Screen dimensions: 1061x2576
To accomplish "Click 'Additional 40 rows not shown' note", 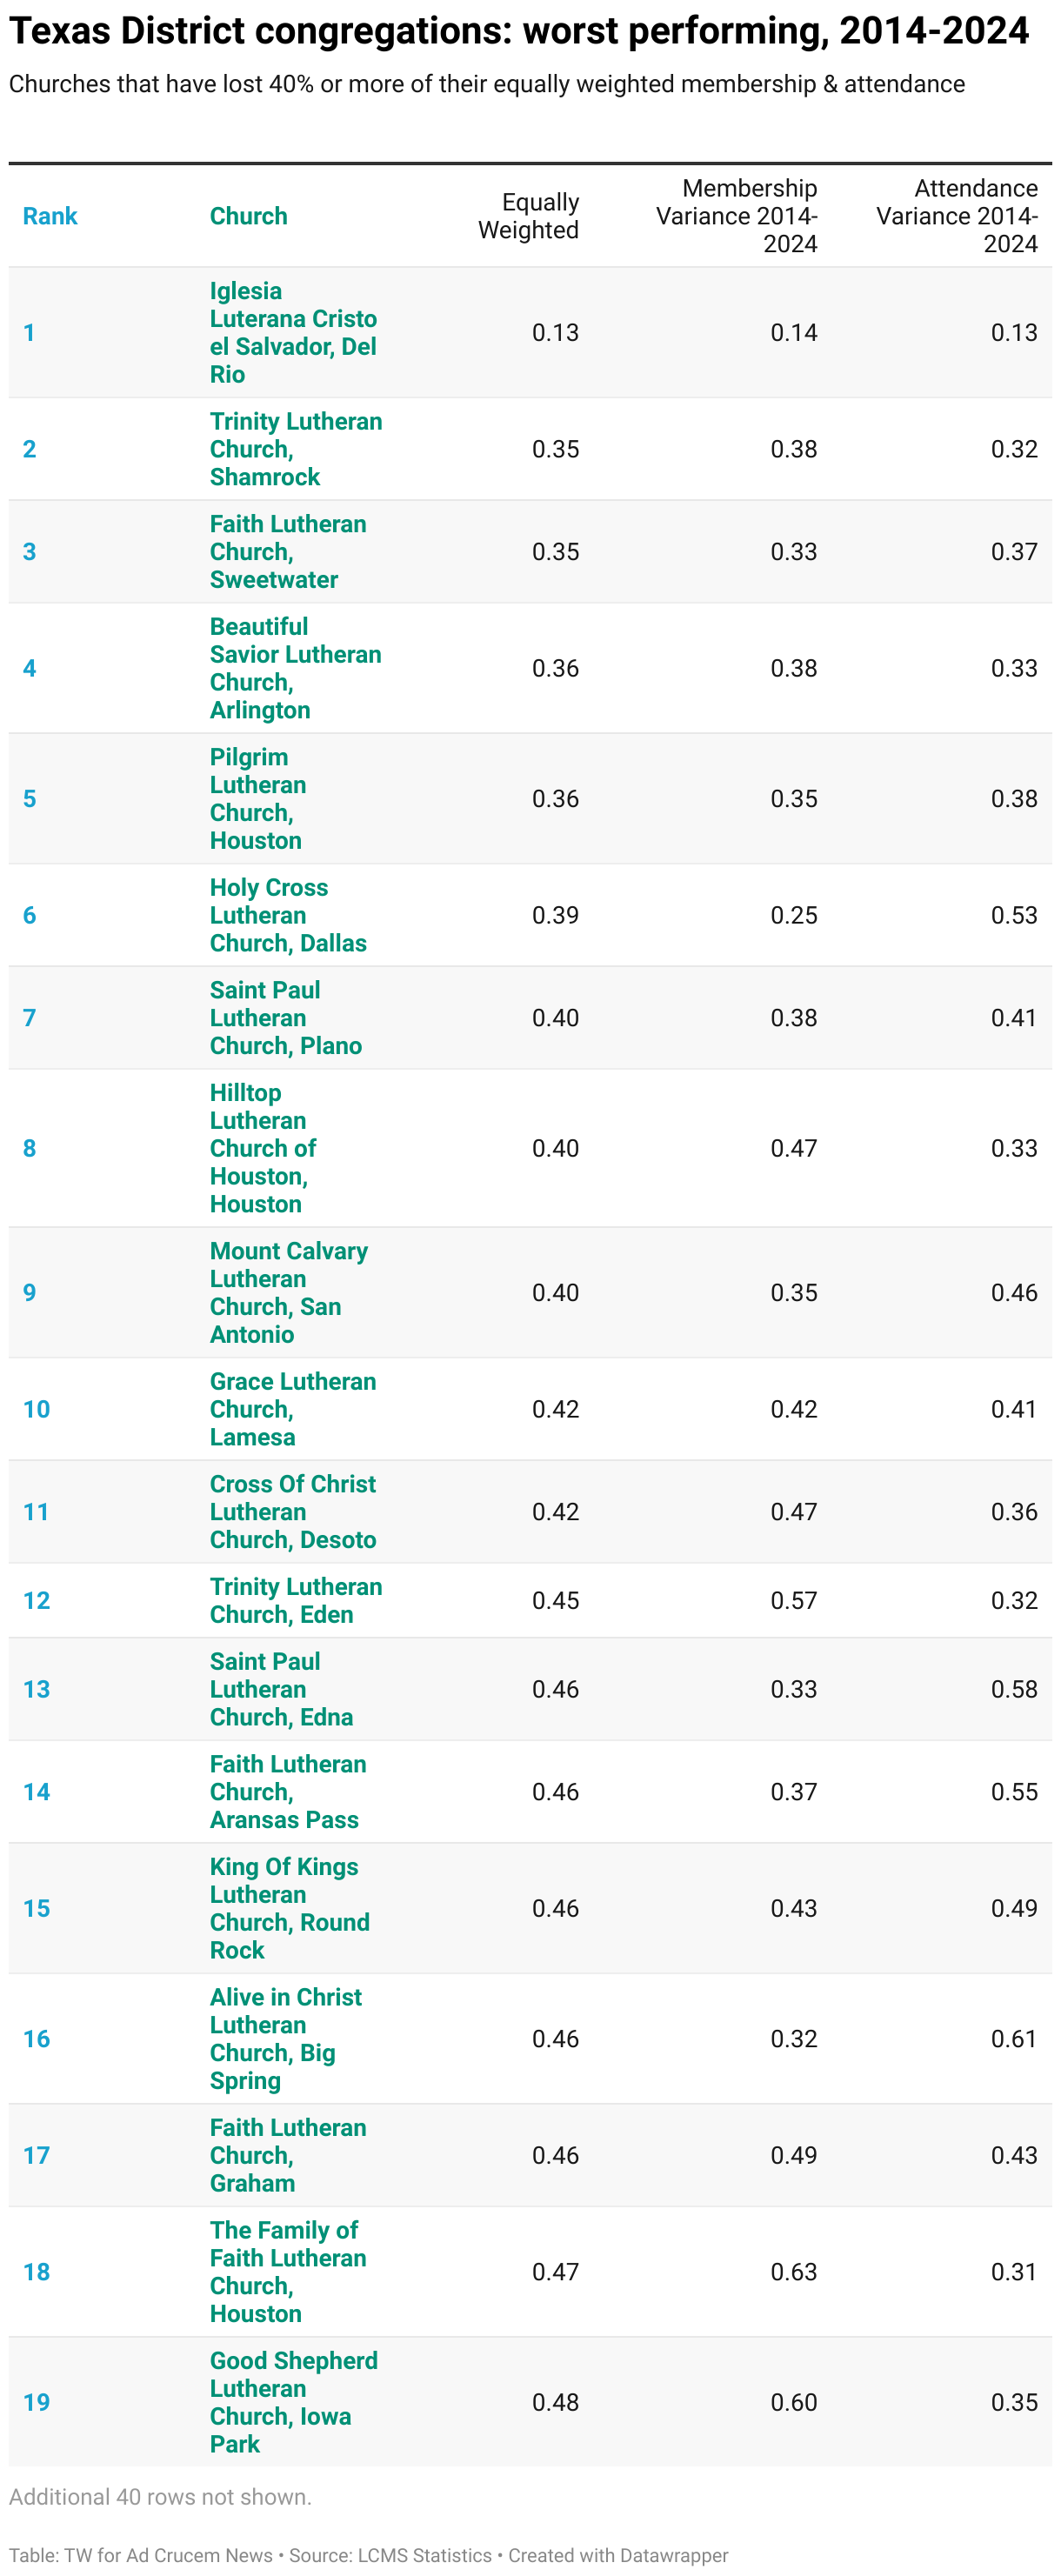I will click(x=161, y=2497).
